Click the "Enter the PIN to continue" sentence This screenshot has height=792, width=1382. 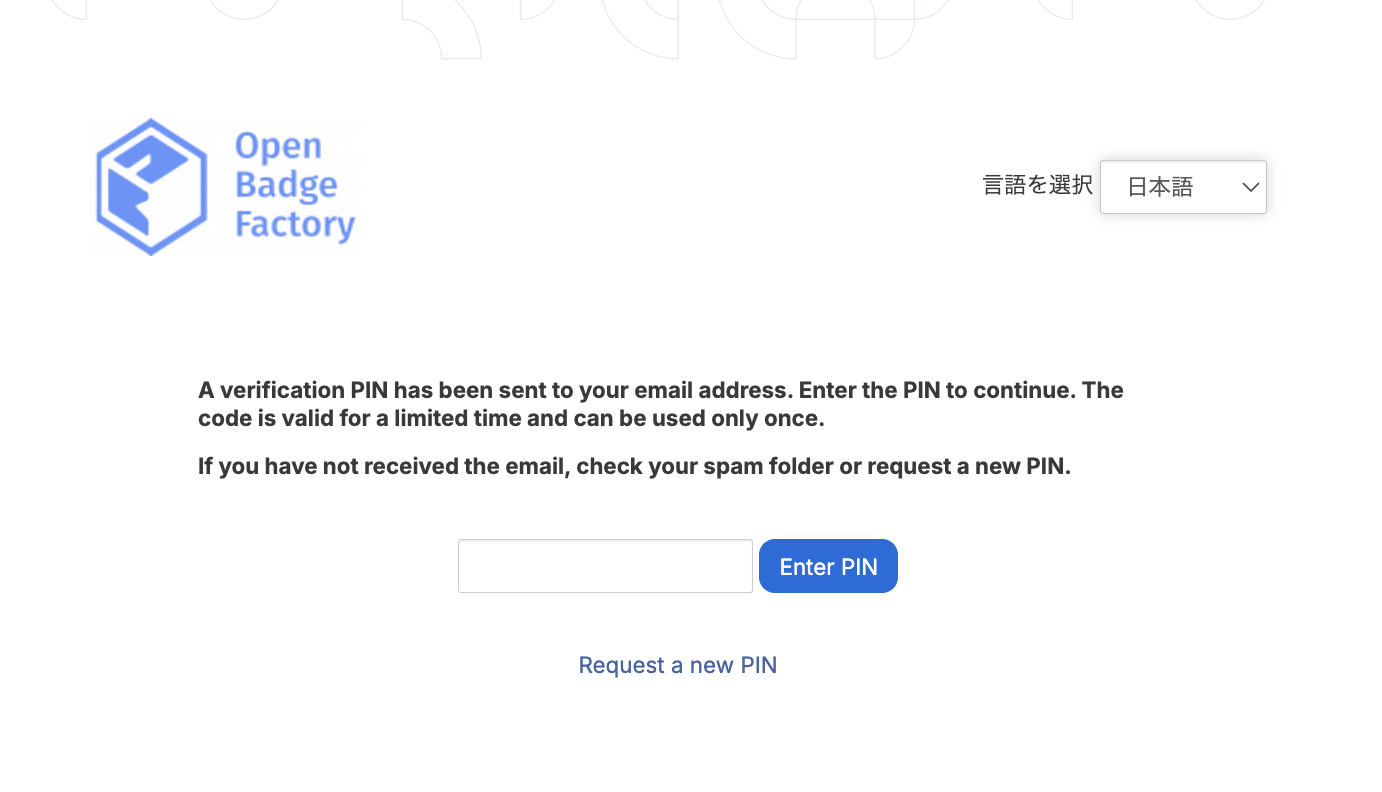(937, 390)
